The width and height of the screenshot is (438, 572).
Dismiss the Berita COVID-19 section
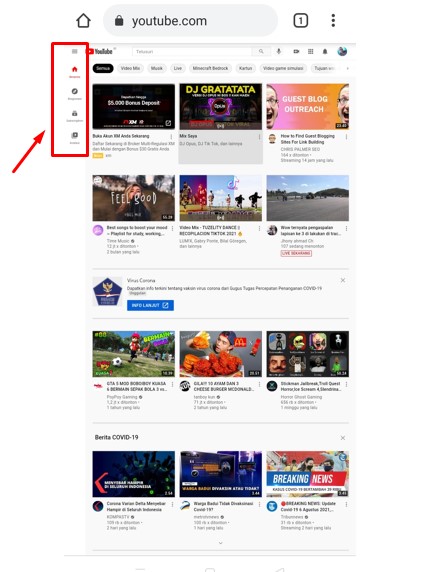[x=342, y=438]
